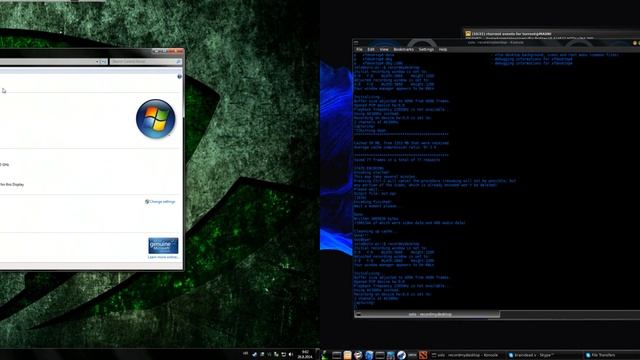Open the Bookmarks menu in Konsole
This screenshot has height=360, width=640.
click(403, 49)
